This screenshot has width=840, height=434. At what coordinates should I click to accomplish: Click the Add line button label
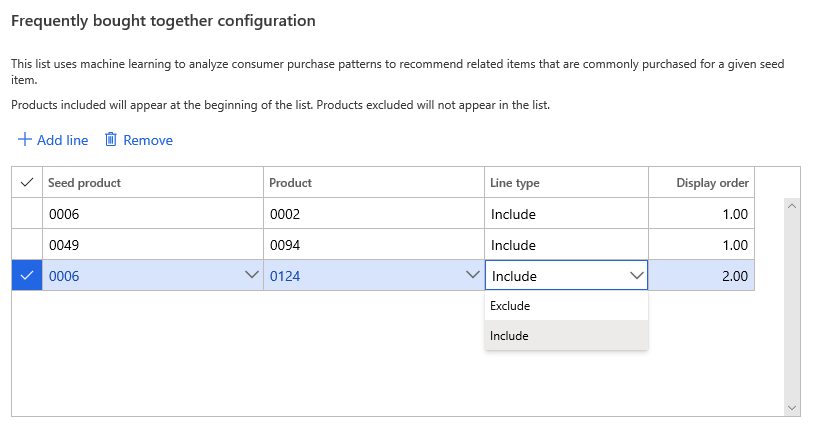coord(62,140)
